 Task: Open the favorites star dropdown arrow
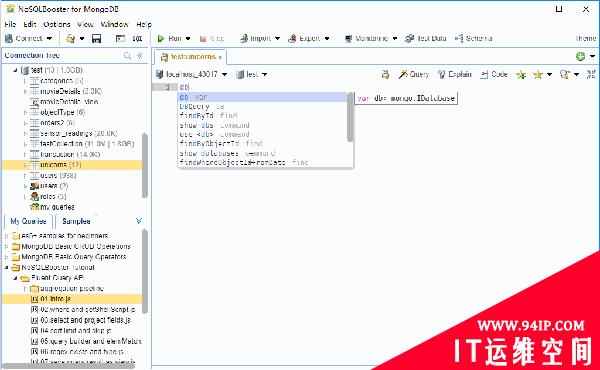tap(549, 75)
